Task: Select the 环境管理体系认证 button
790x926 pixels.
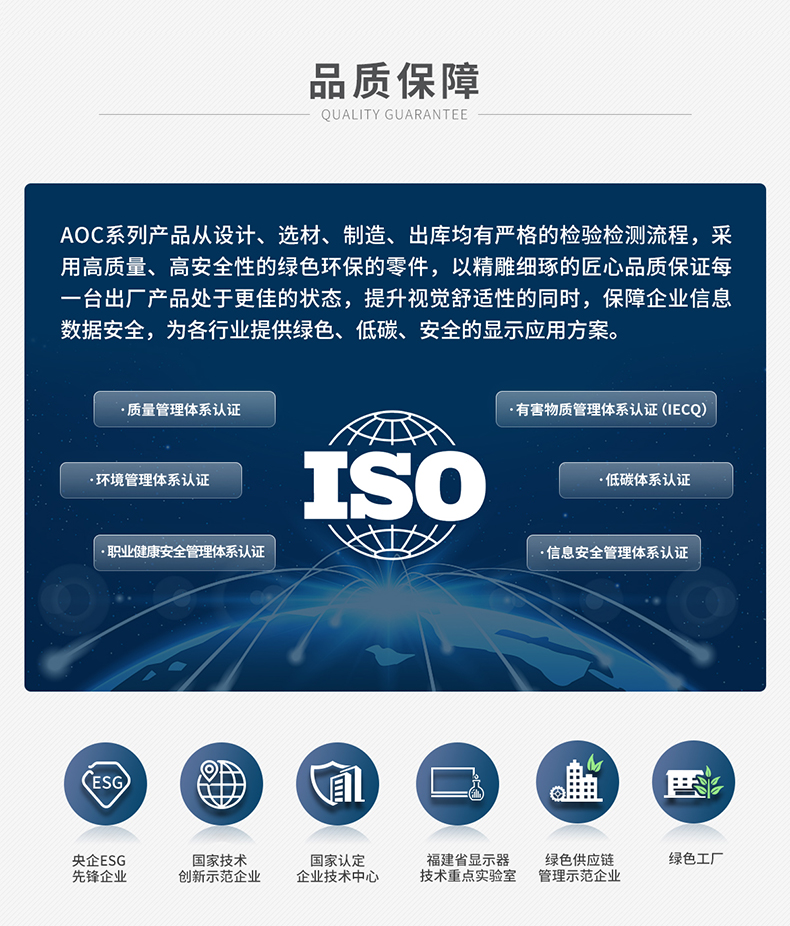Action: [151, 480]
